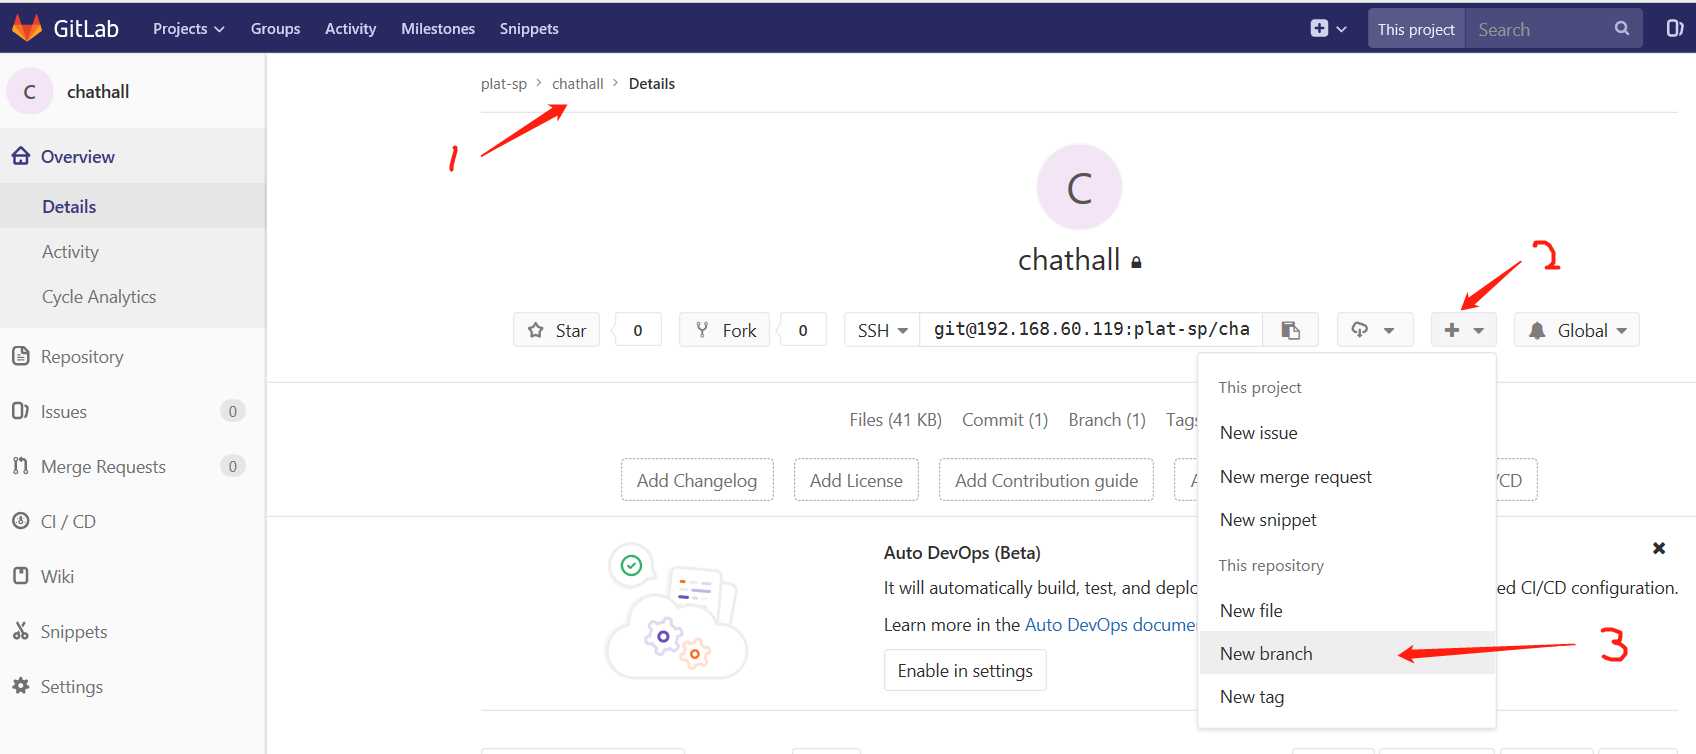Open Branch (1) link
1696x754 pixels.
coord(1107,420)
